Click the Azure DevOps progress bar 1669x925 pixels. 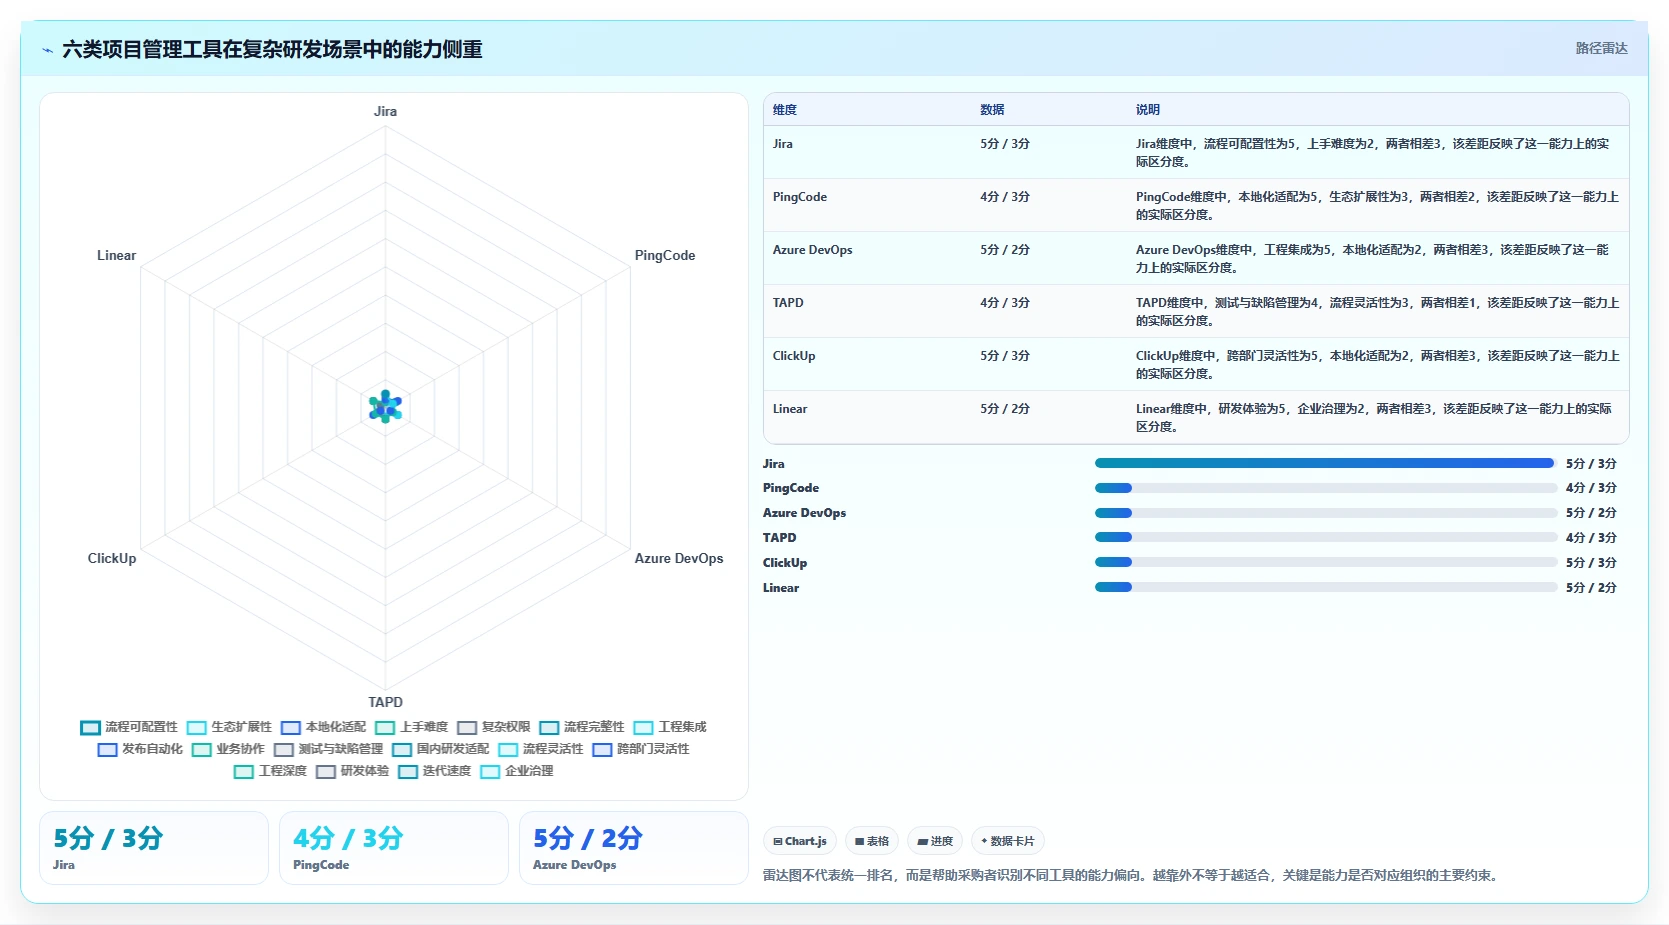(x=1326, y=513)
